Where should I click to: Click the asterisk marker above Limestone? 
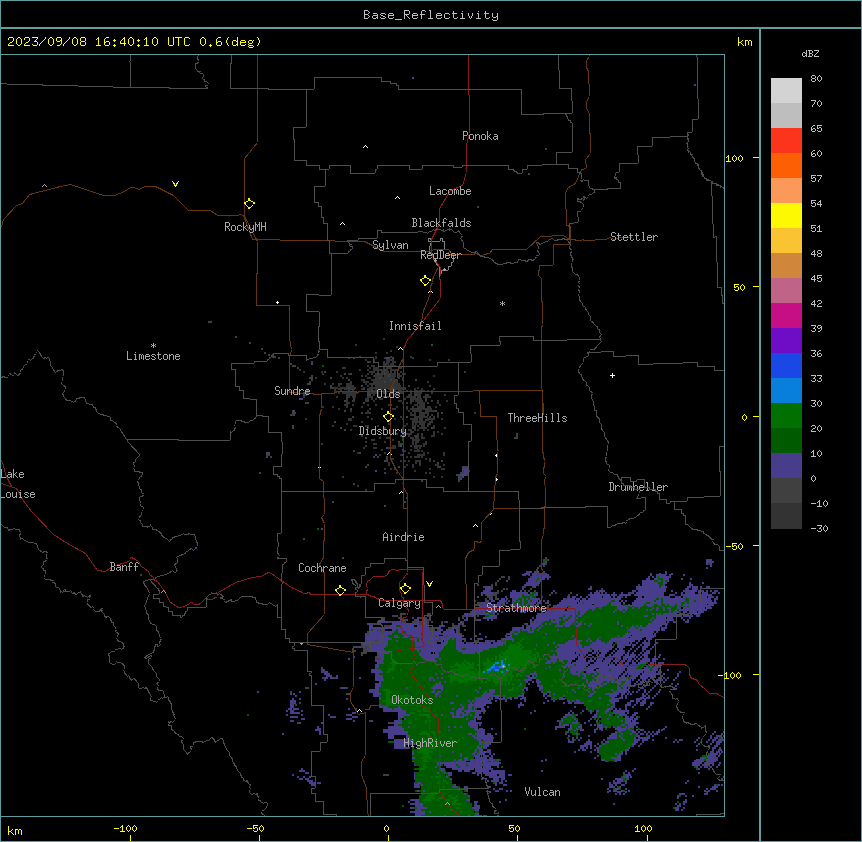(x=153, y=346)
